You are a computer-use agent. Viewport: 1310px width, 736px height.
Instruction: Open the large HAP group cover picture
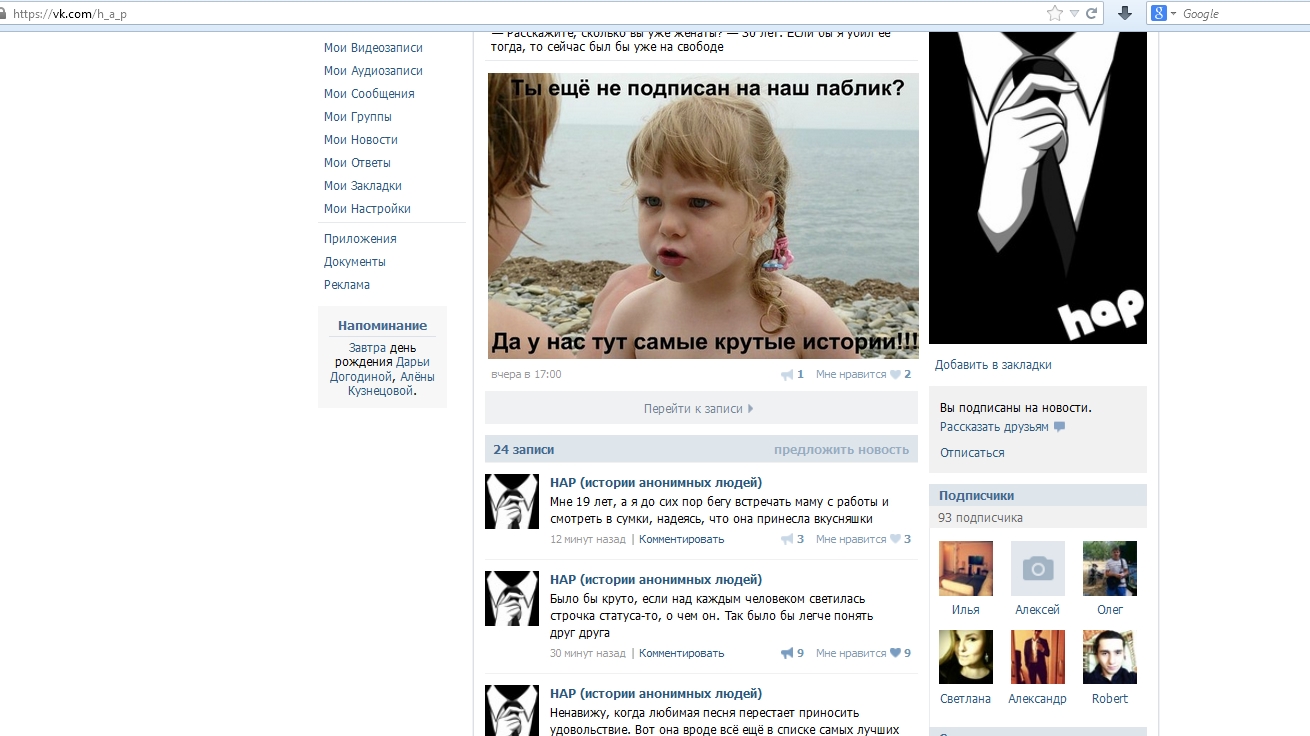coord(1038,188)
